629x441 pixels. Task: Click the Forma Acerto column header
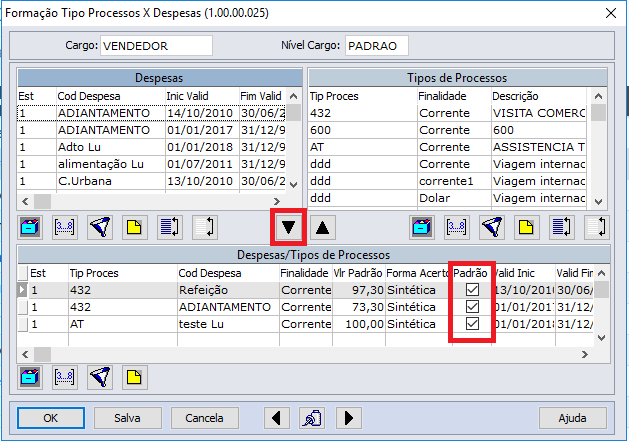(418, 273)
